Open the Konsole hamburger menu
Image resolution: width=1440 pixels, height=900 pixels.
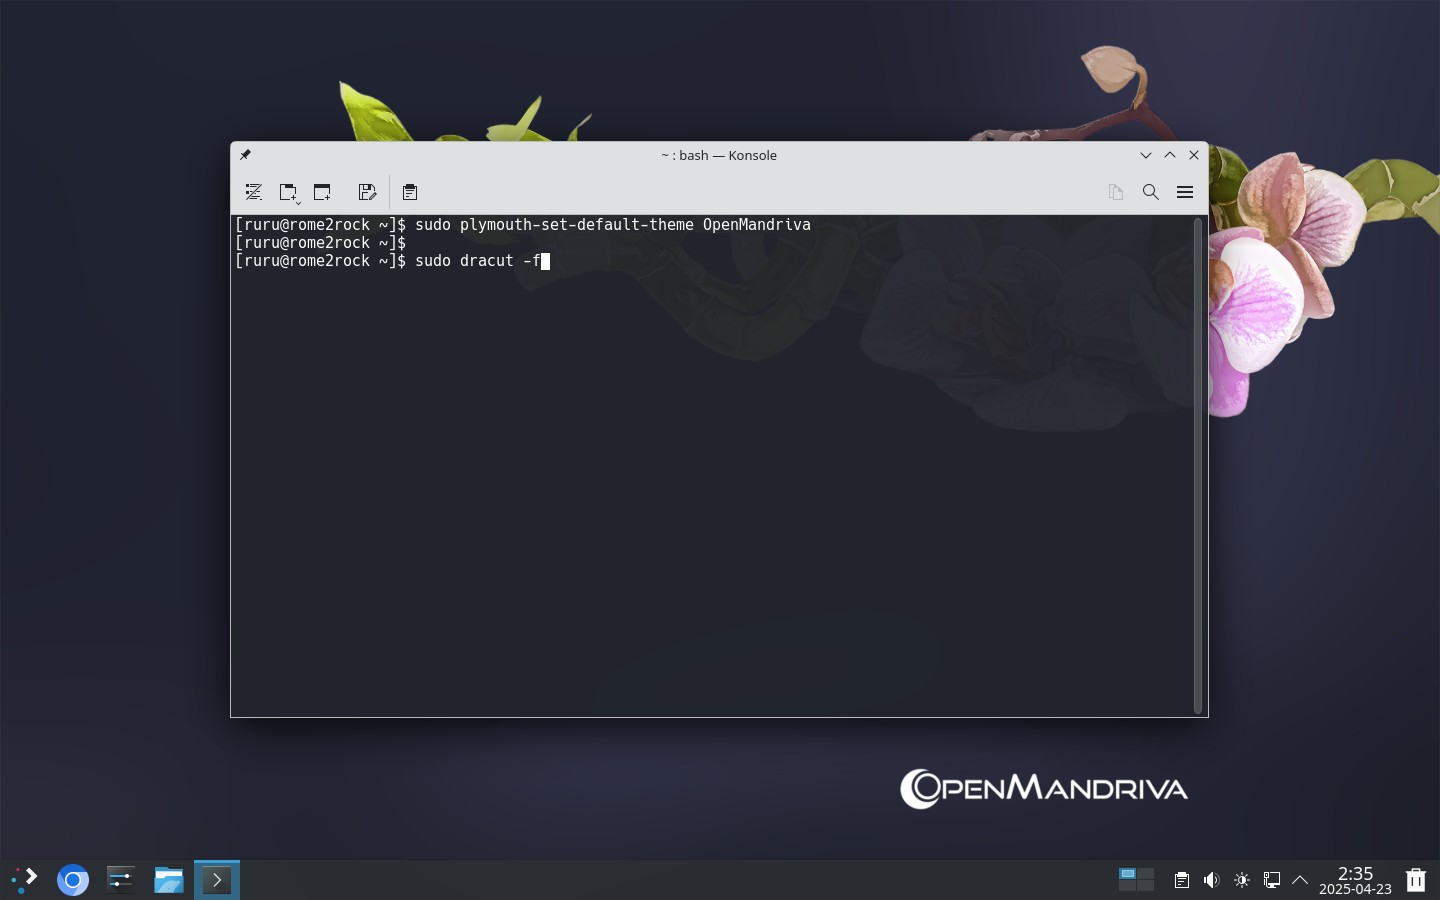point(1185,192)
